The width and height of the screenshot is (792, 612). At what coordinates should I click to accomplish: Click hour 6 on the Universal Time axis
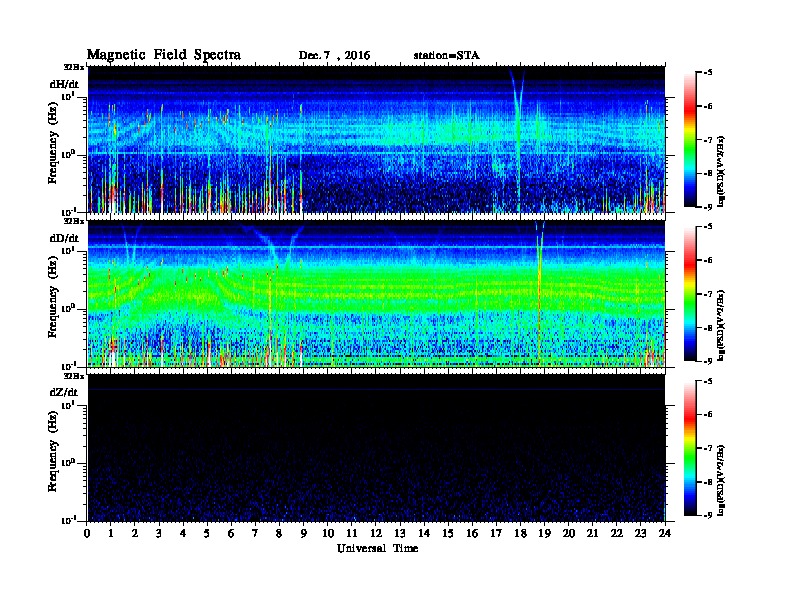coord(231,533)
